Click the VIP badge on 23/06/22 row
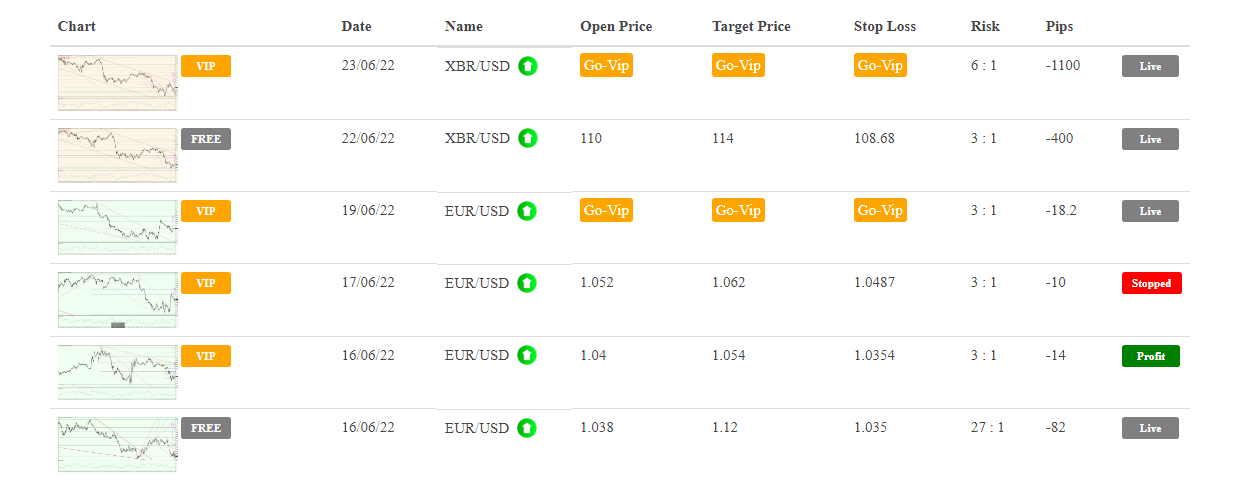The image size is (1260, 481). tap(206, 66)
